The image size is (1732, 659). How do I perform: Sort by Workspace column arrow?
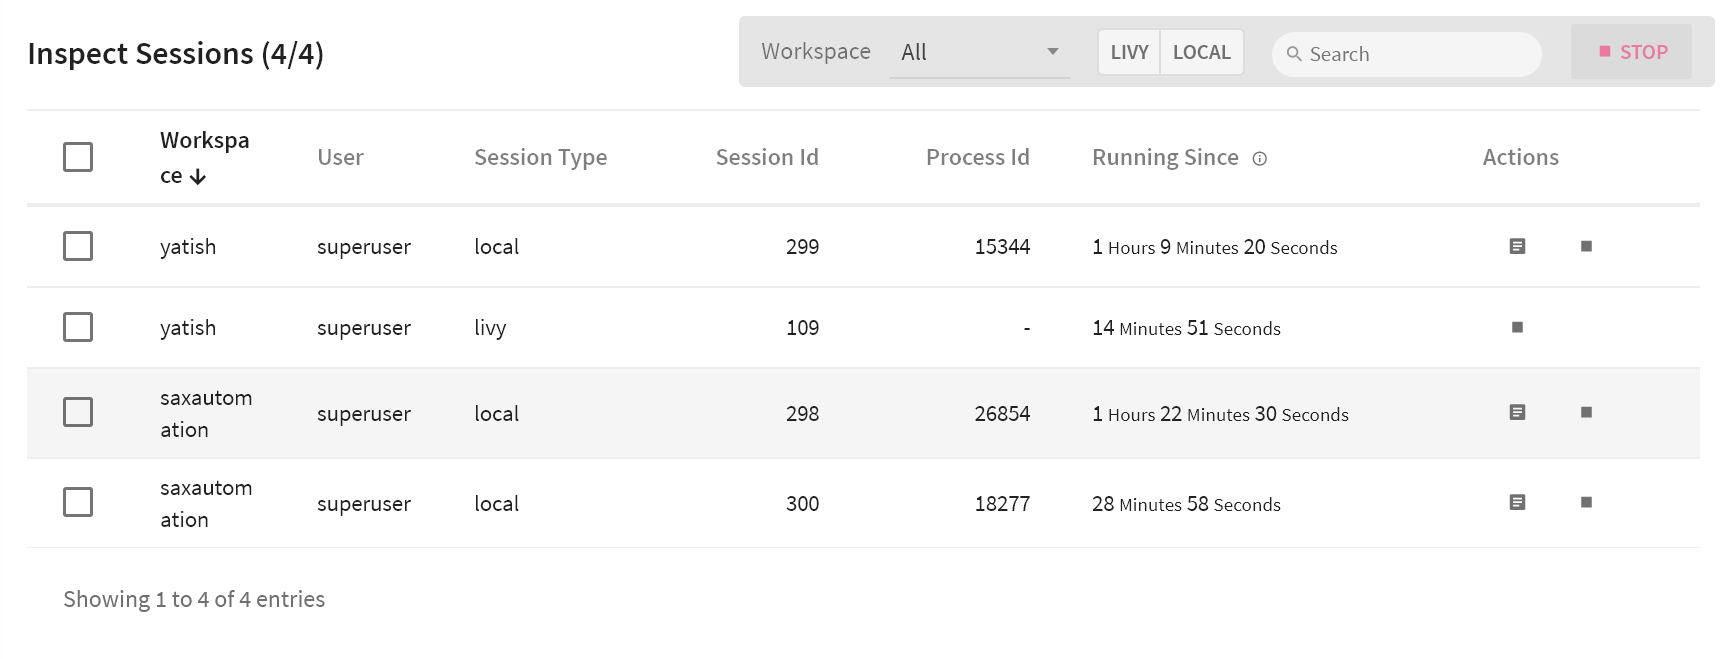coord(198,177)
